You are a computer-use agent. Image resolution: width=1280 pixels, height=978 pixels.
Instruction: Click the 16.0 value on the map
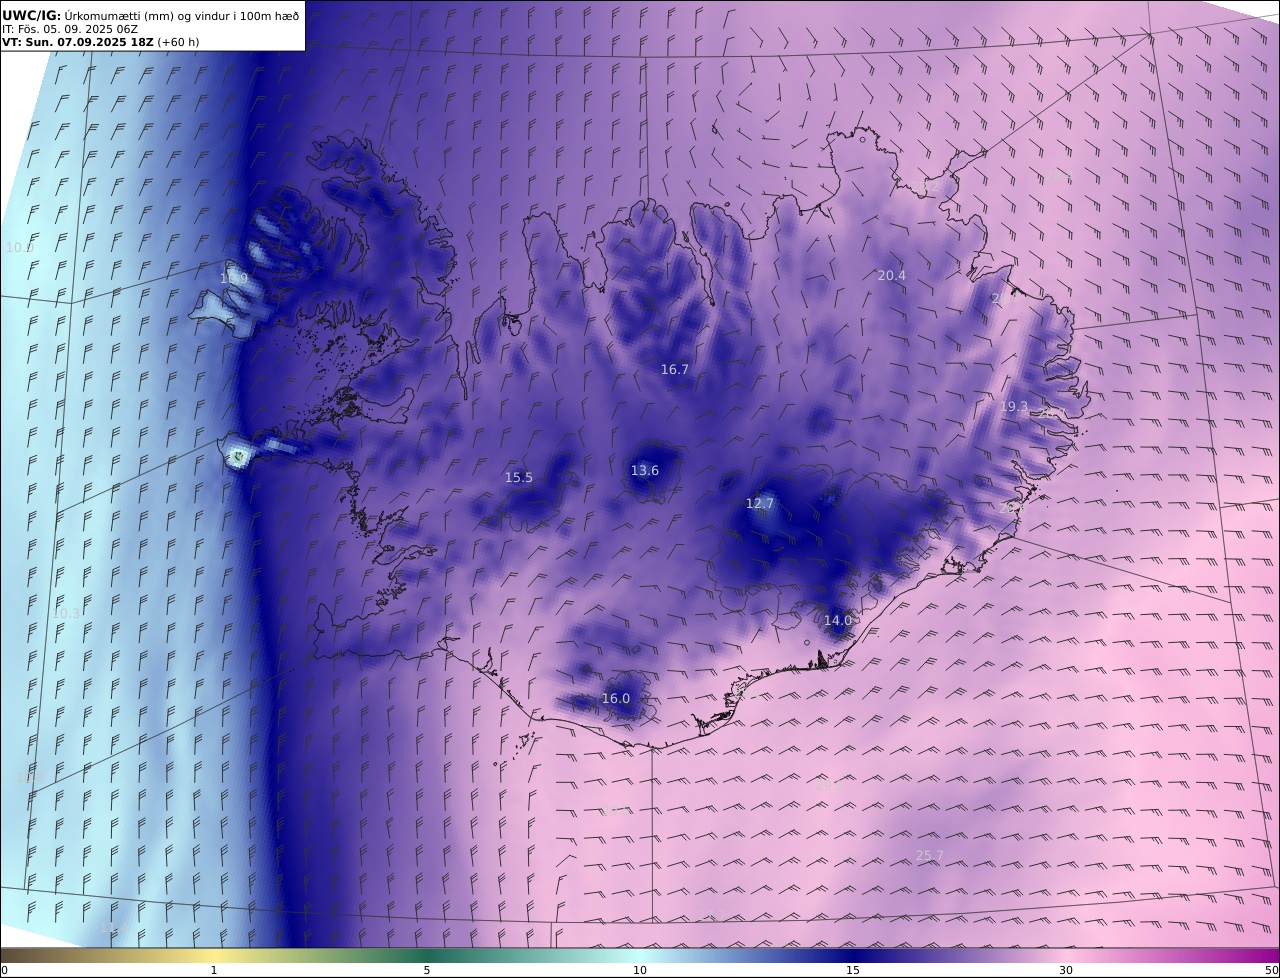point(615,699)
